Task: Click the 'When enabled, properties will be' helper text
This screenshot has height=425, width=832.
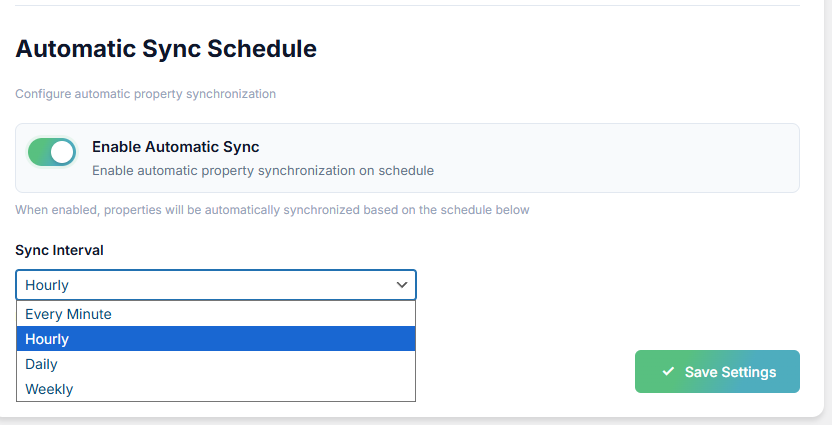Action: (272, 210)
